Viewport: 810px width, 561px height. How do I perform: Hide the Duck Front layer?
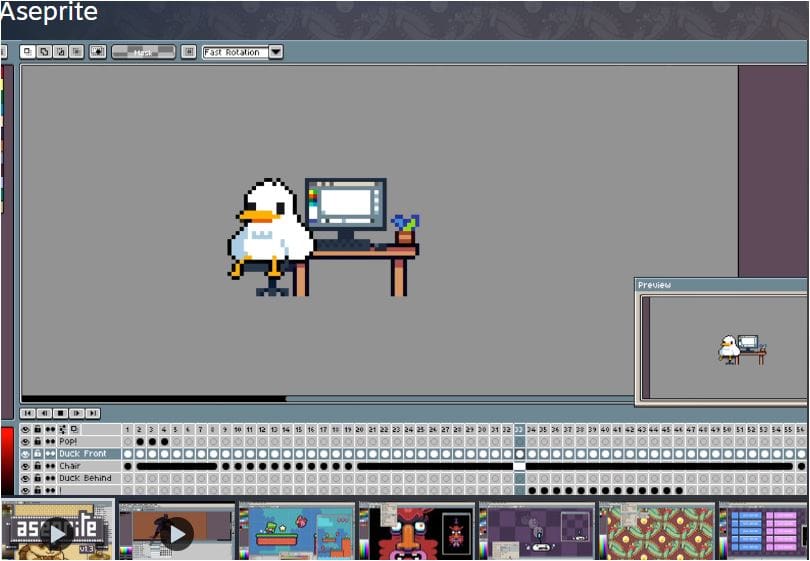[25, 454]
